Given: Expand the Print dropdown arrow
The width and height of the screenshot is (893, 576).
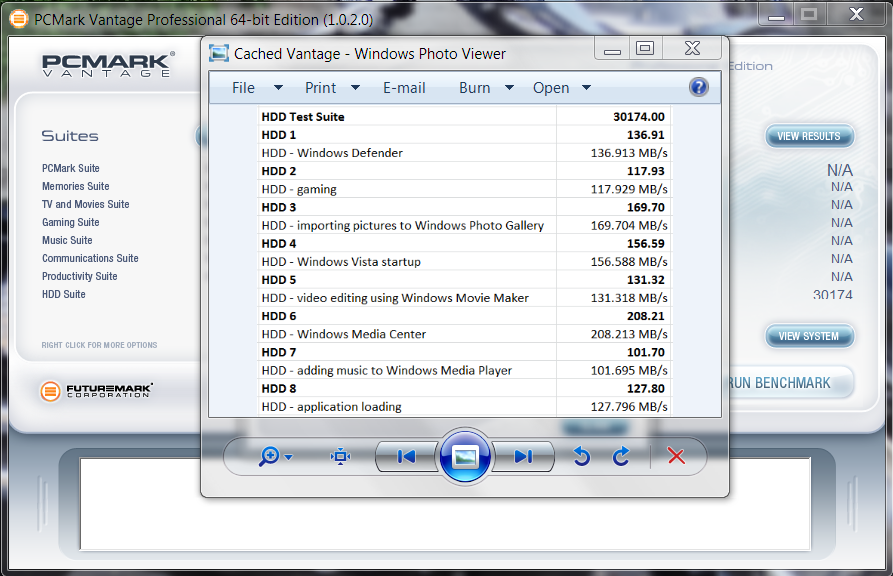Looking at the screenshot, I should pos(355,88).
